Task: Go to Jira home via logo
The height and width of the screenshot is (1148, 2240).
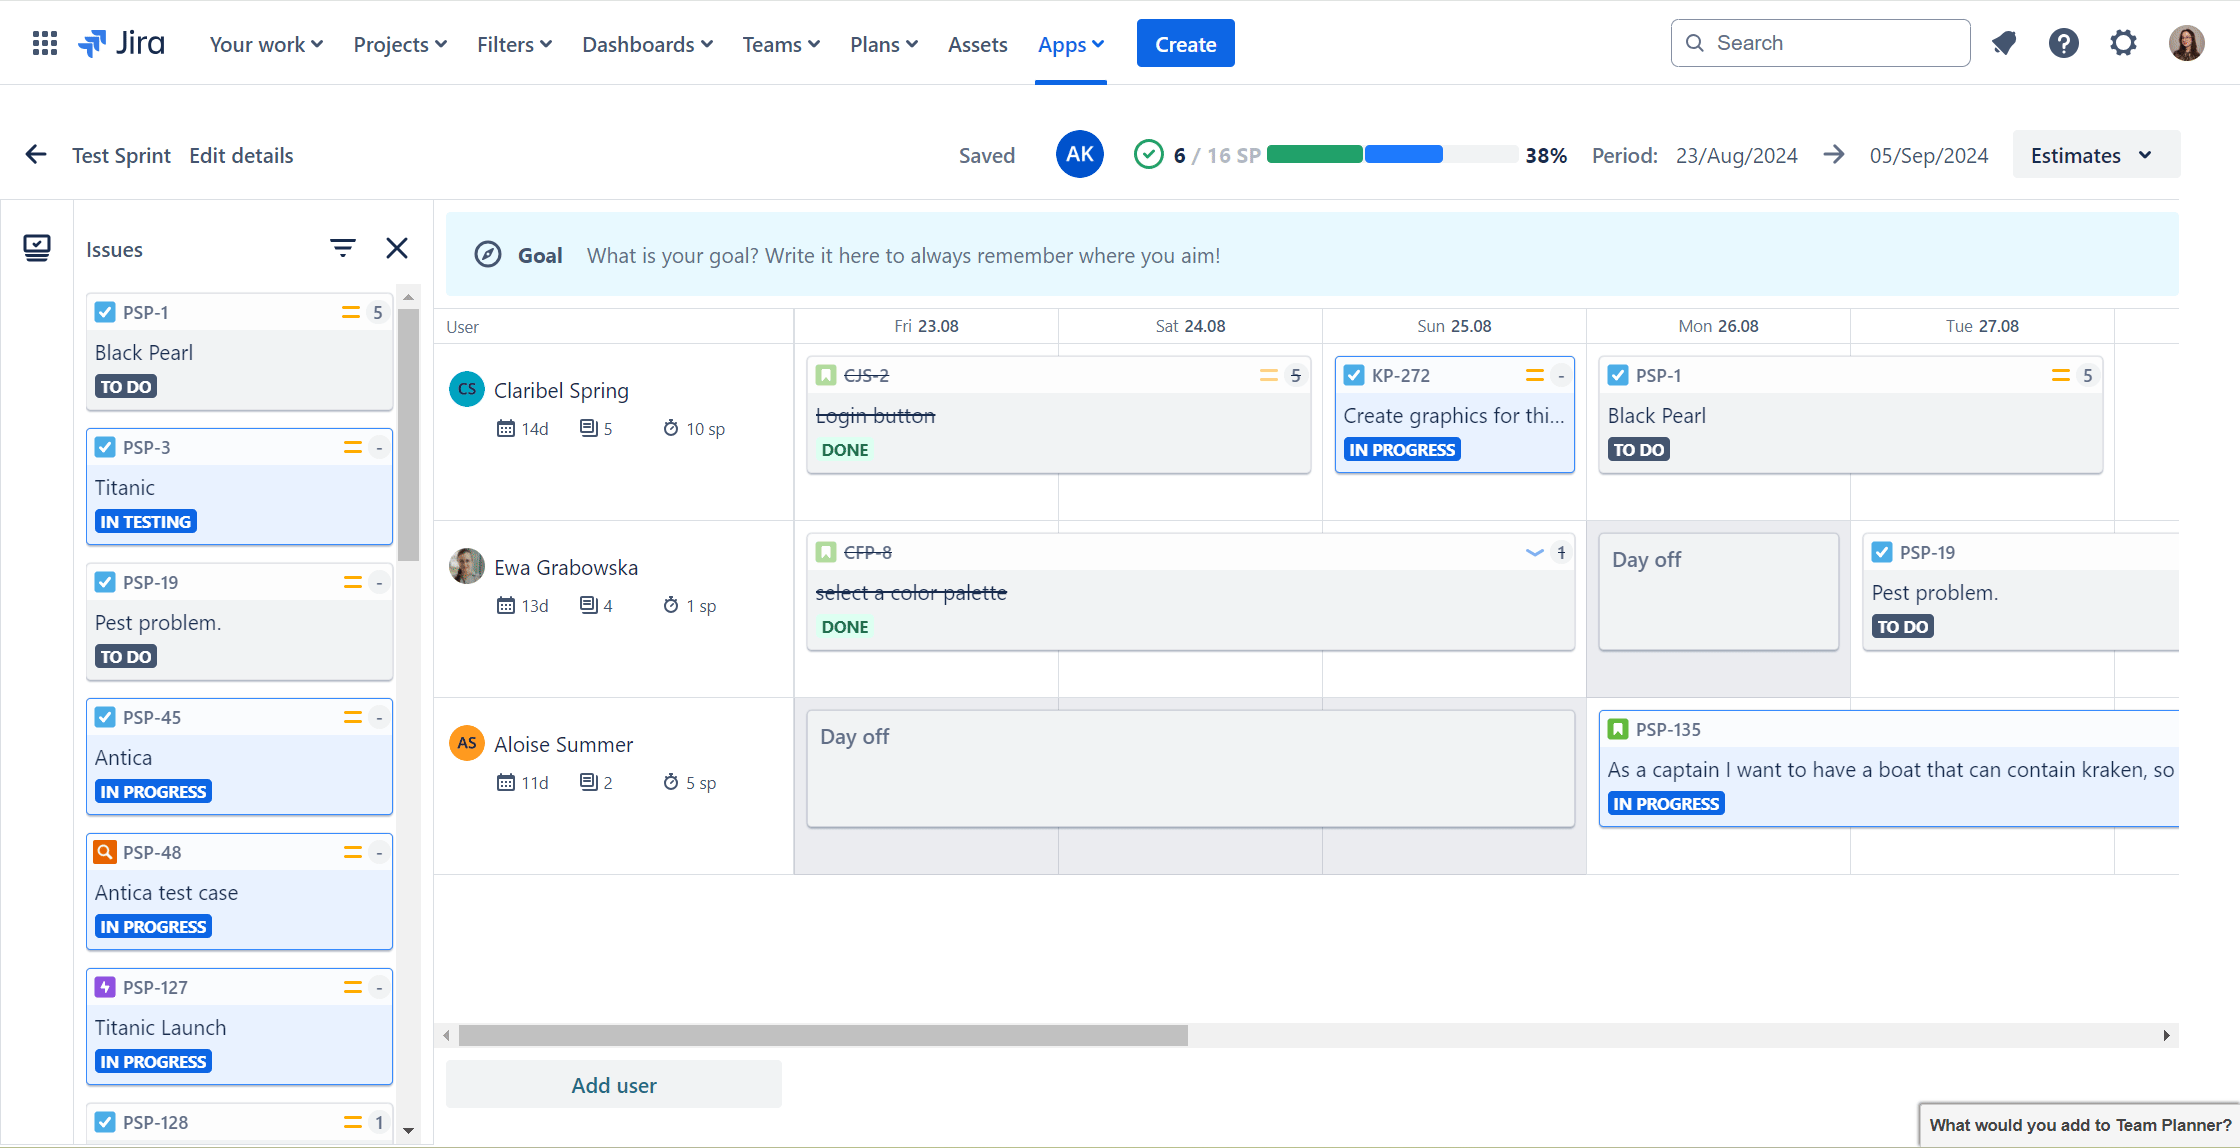Action: point(121,43)
